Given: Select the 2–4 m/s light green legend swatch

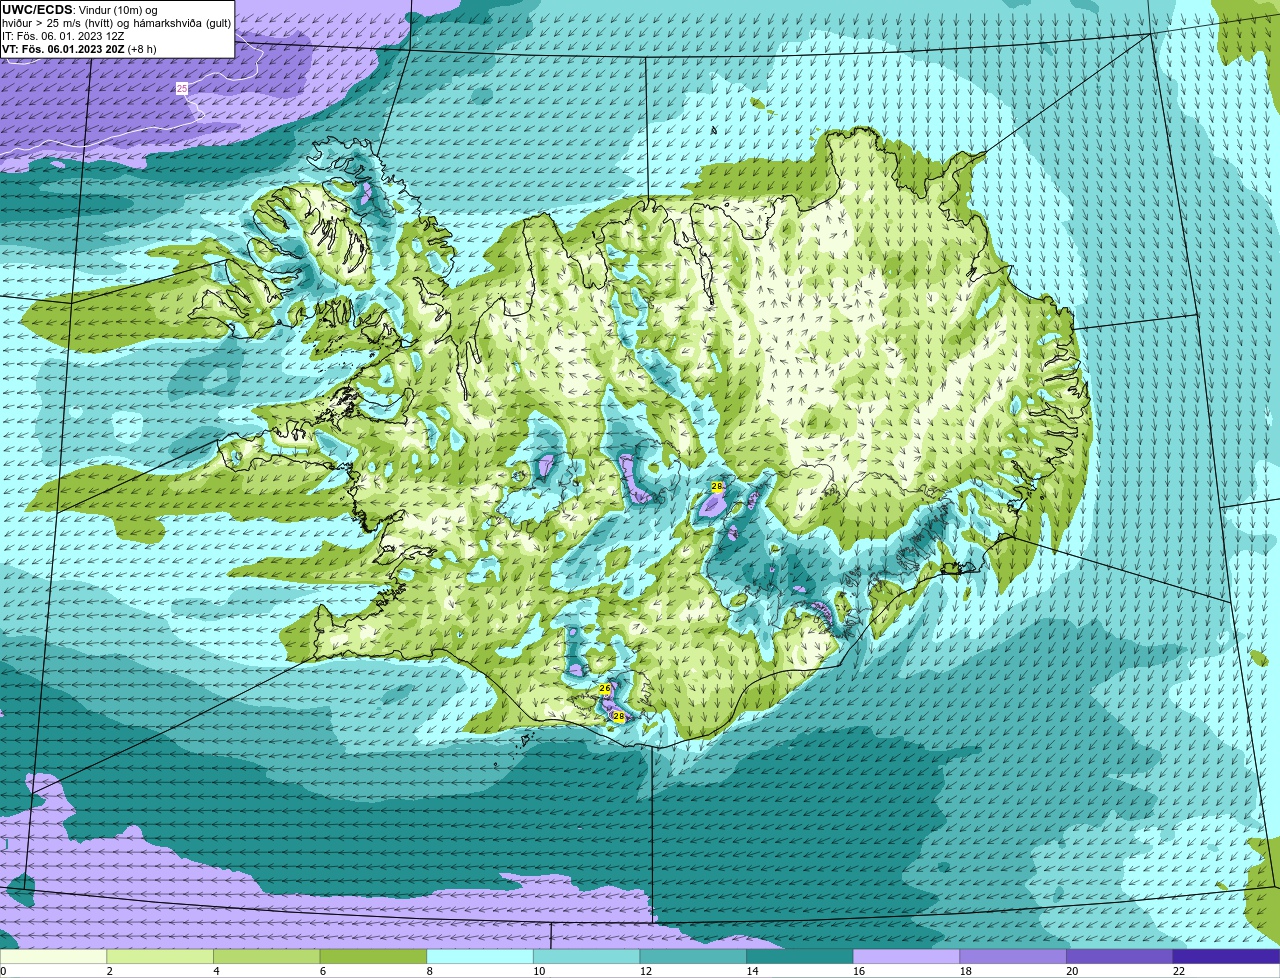Looking at the screenshot, I should click(160, 957).
